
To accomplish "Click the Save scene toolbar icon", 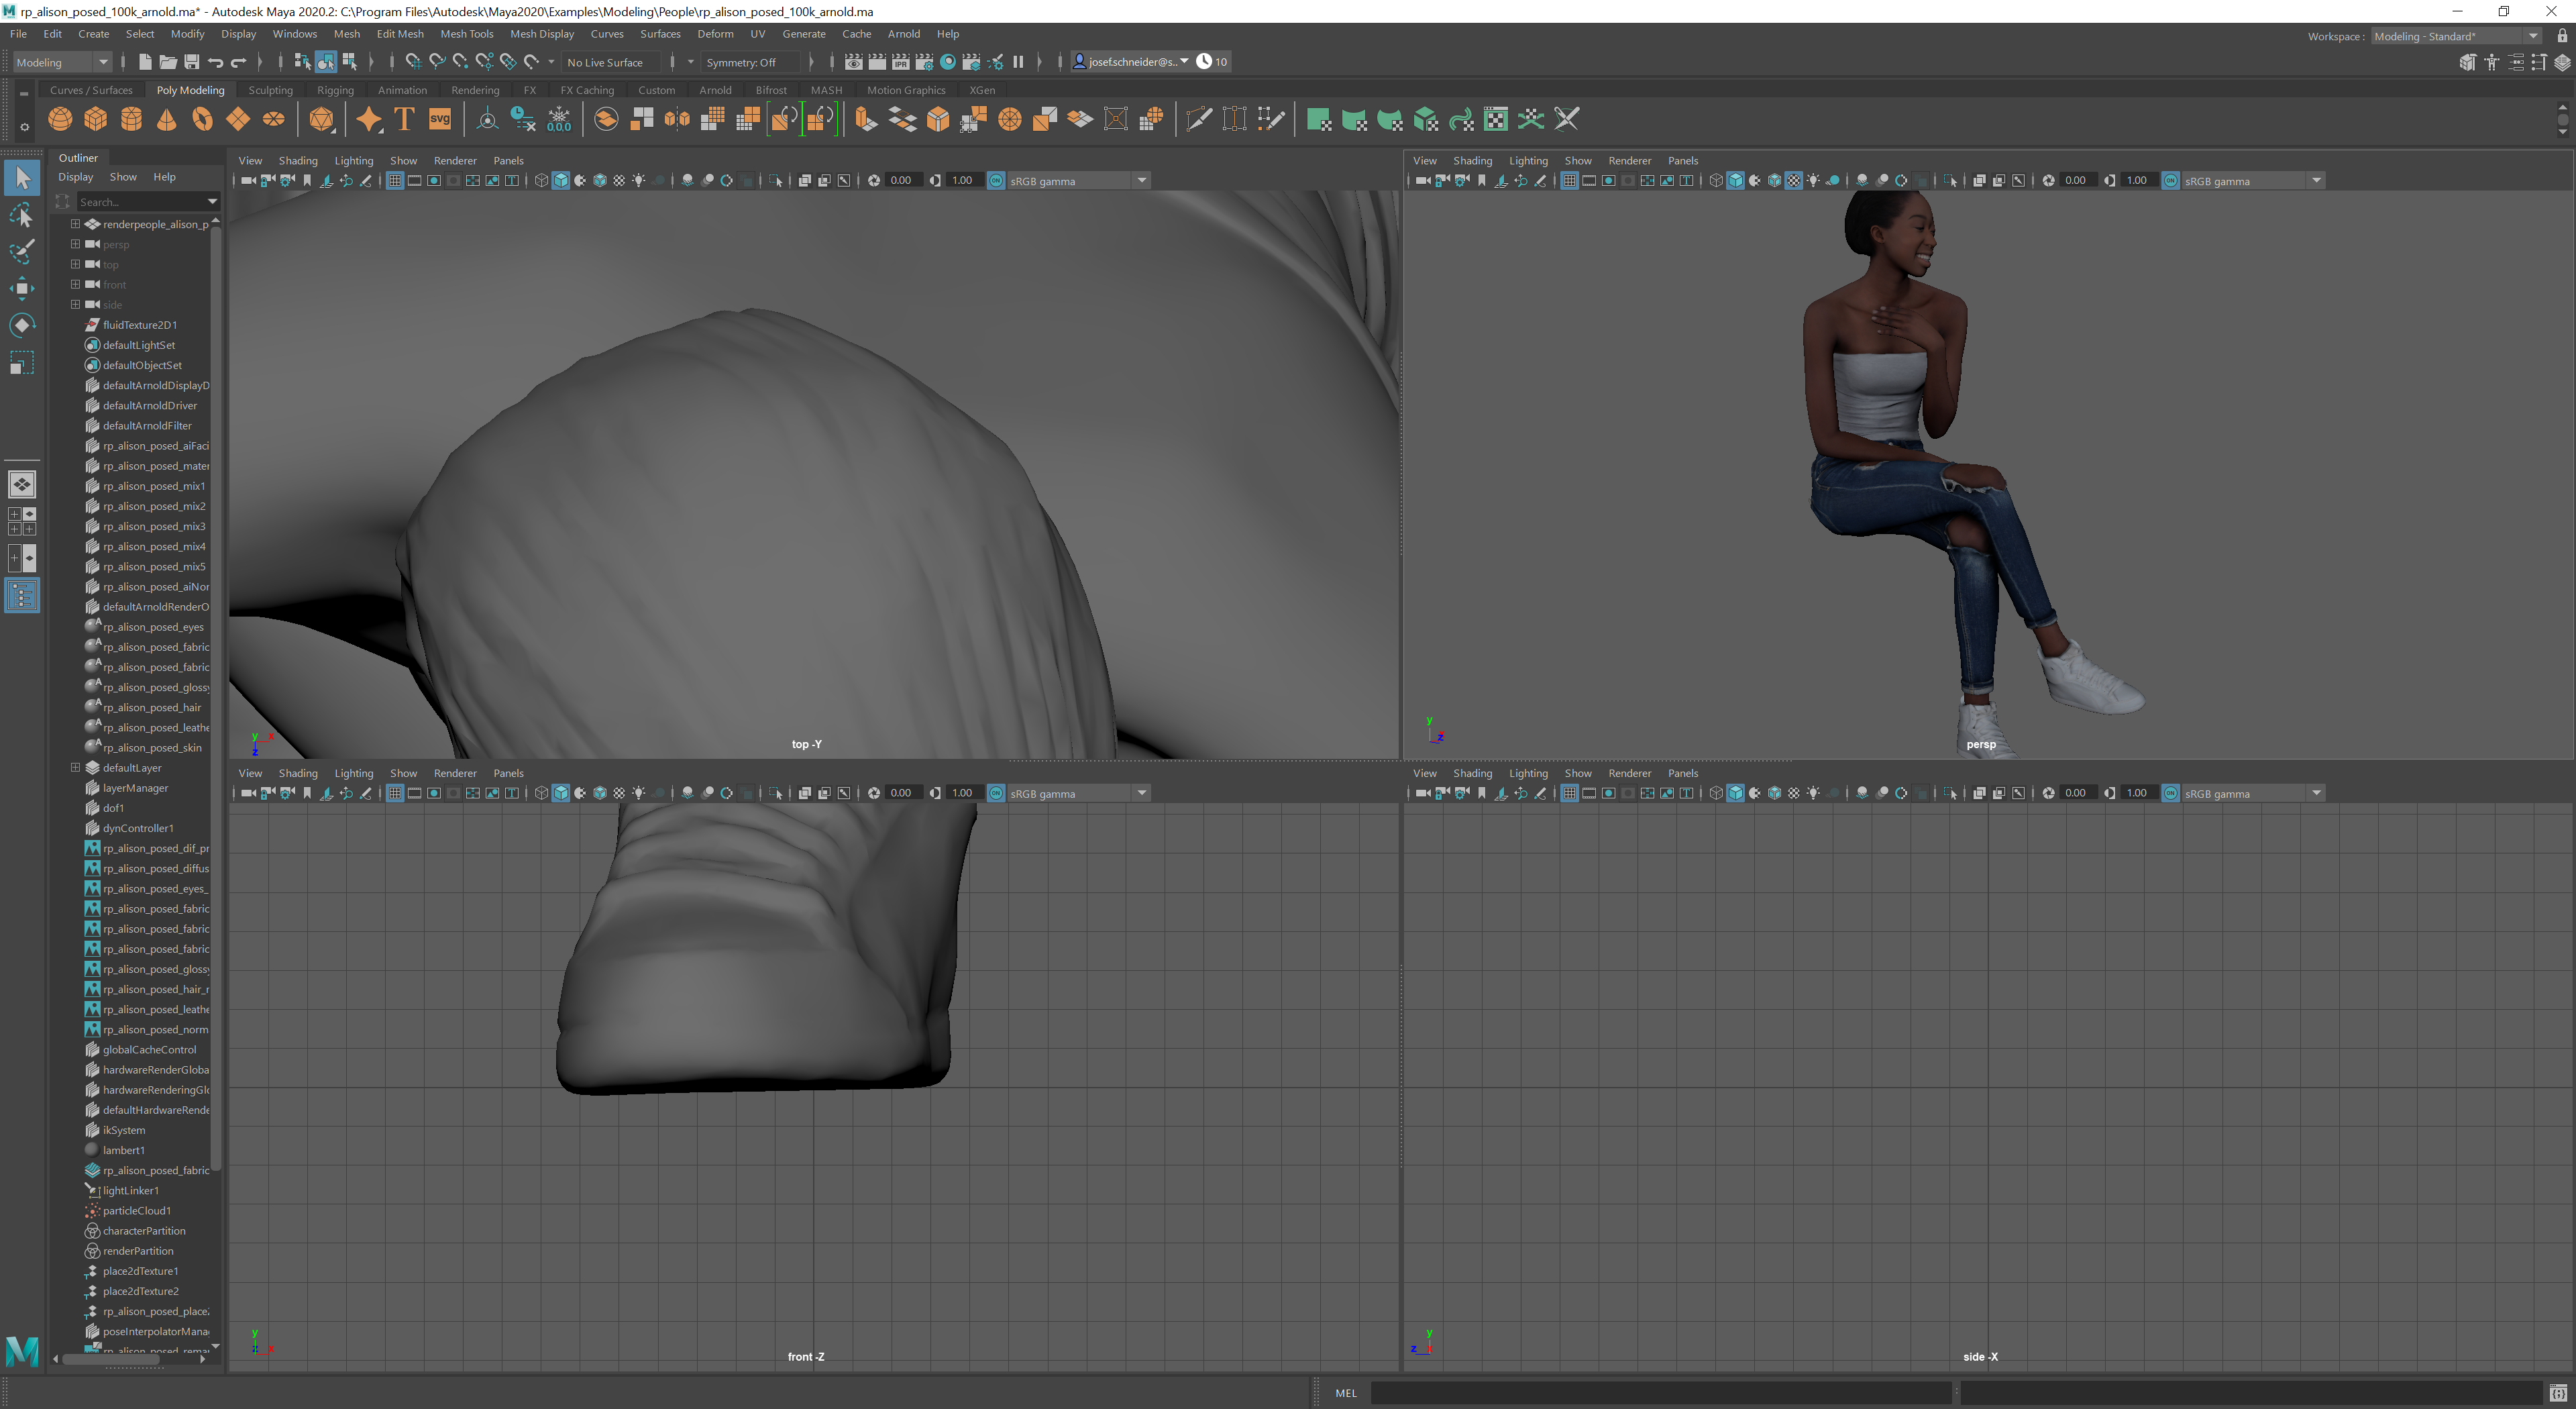I will (192, 62).
